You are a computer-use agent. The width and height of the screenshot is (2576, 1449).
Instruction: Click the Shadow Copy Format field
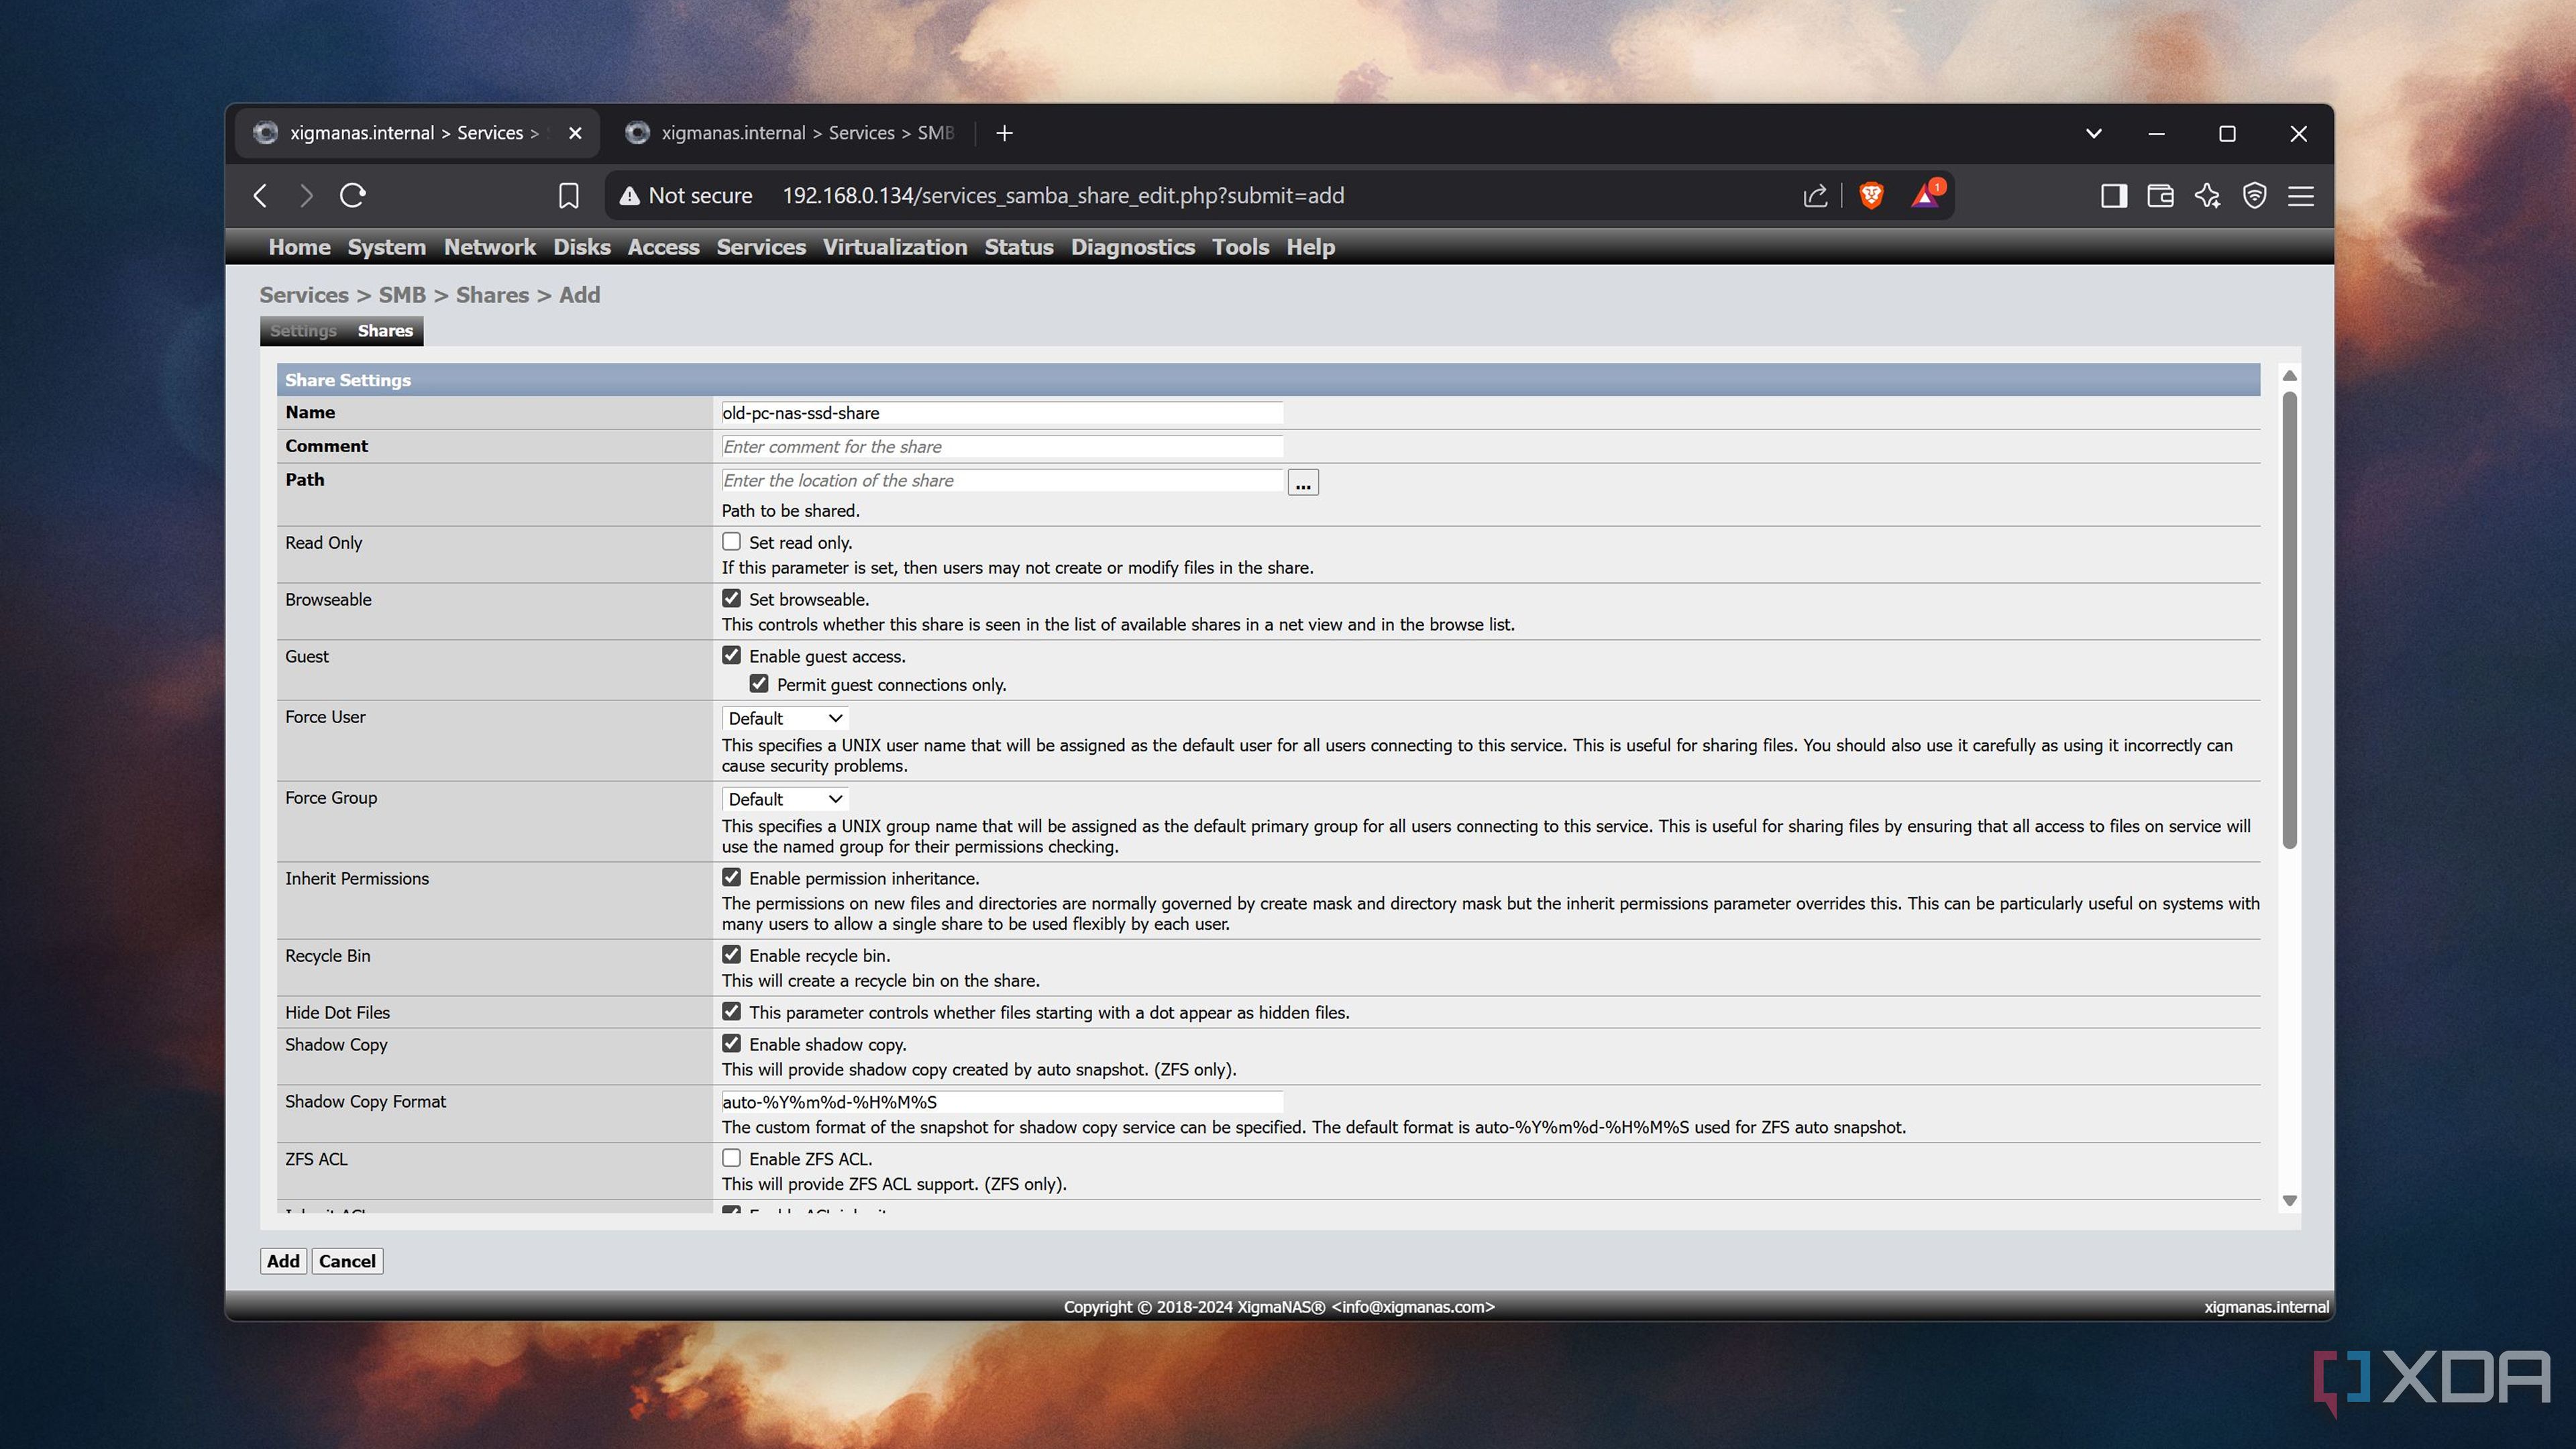1002,1102
